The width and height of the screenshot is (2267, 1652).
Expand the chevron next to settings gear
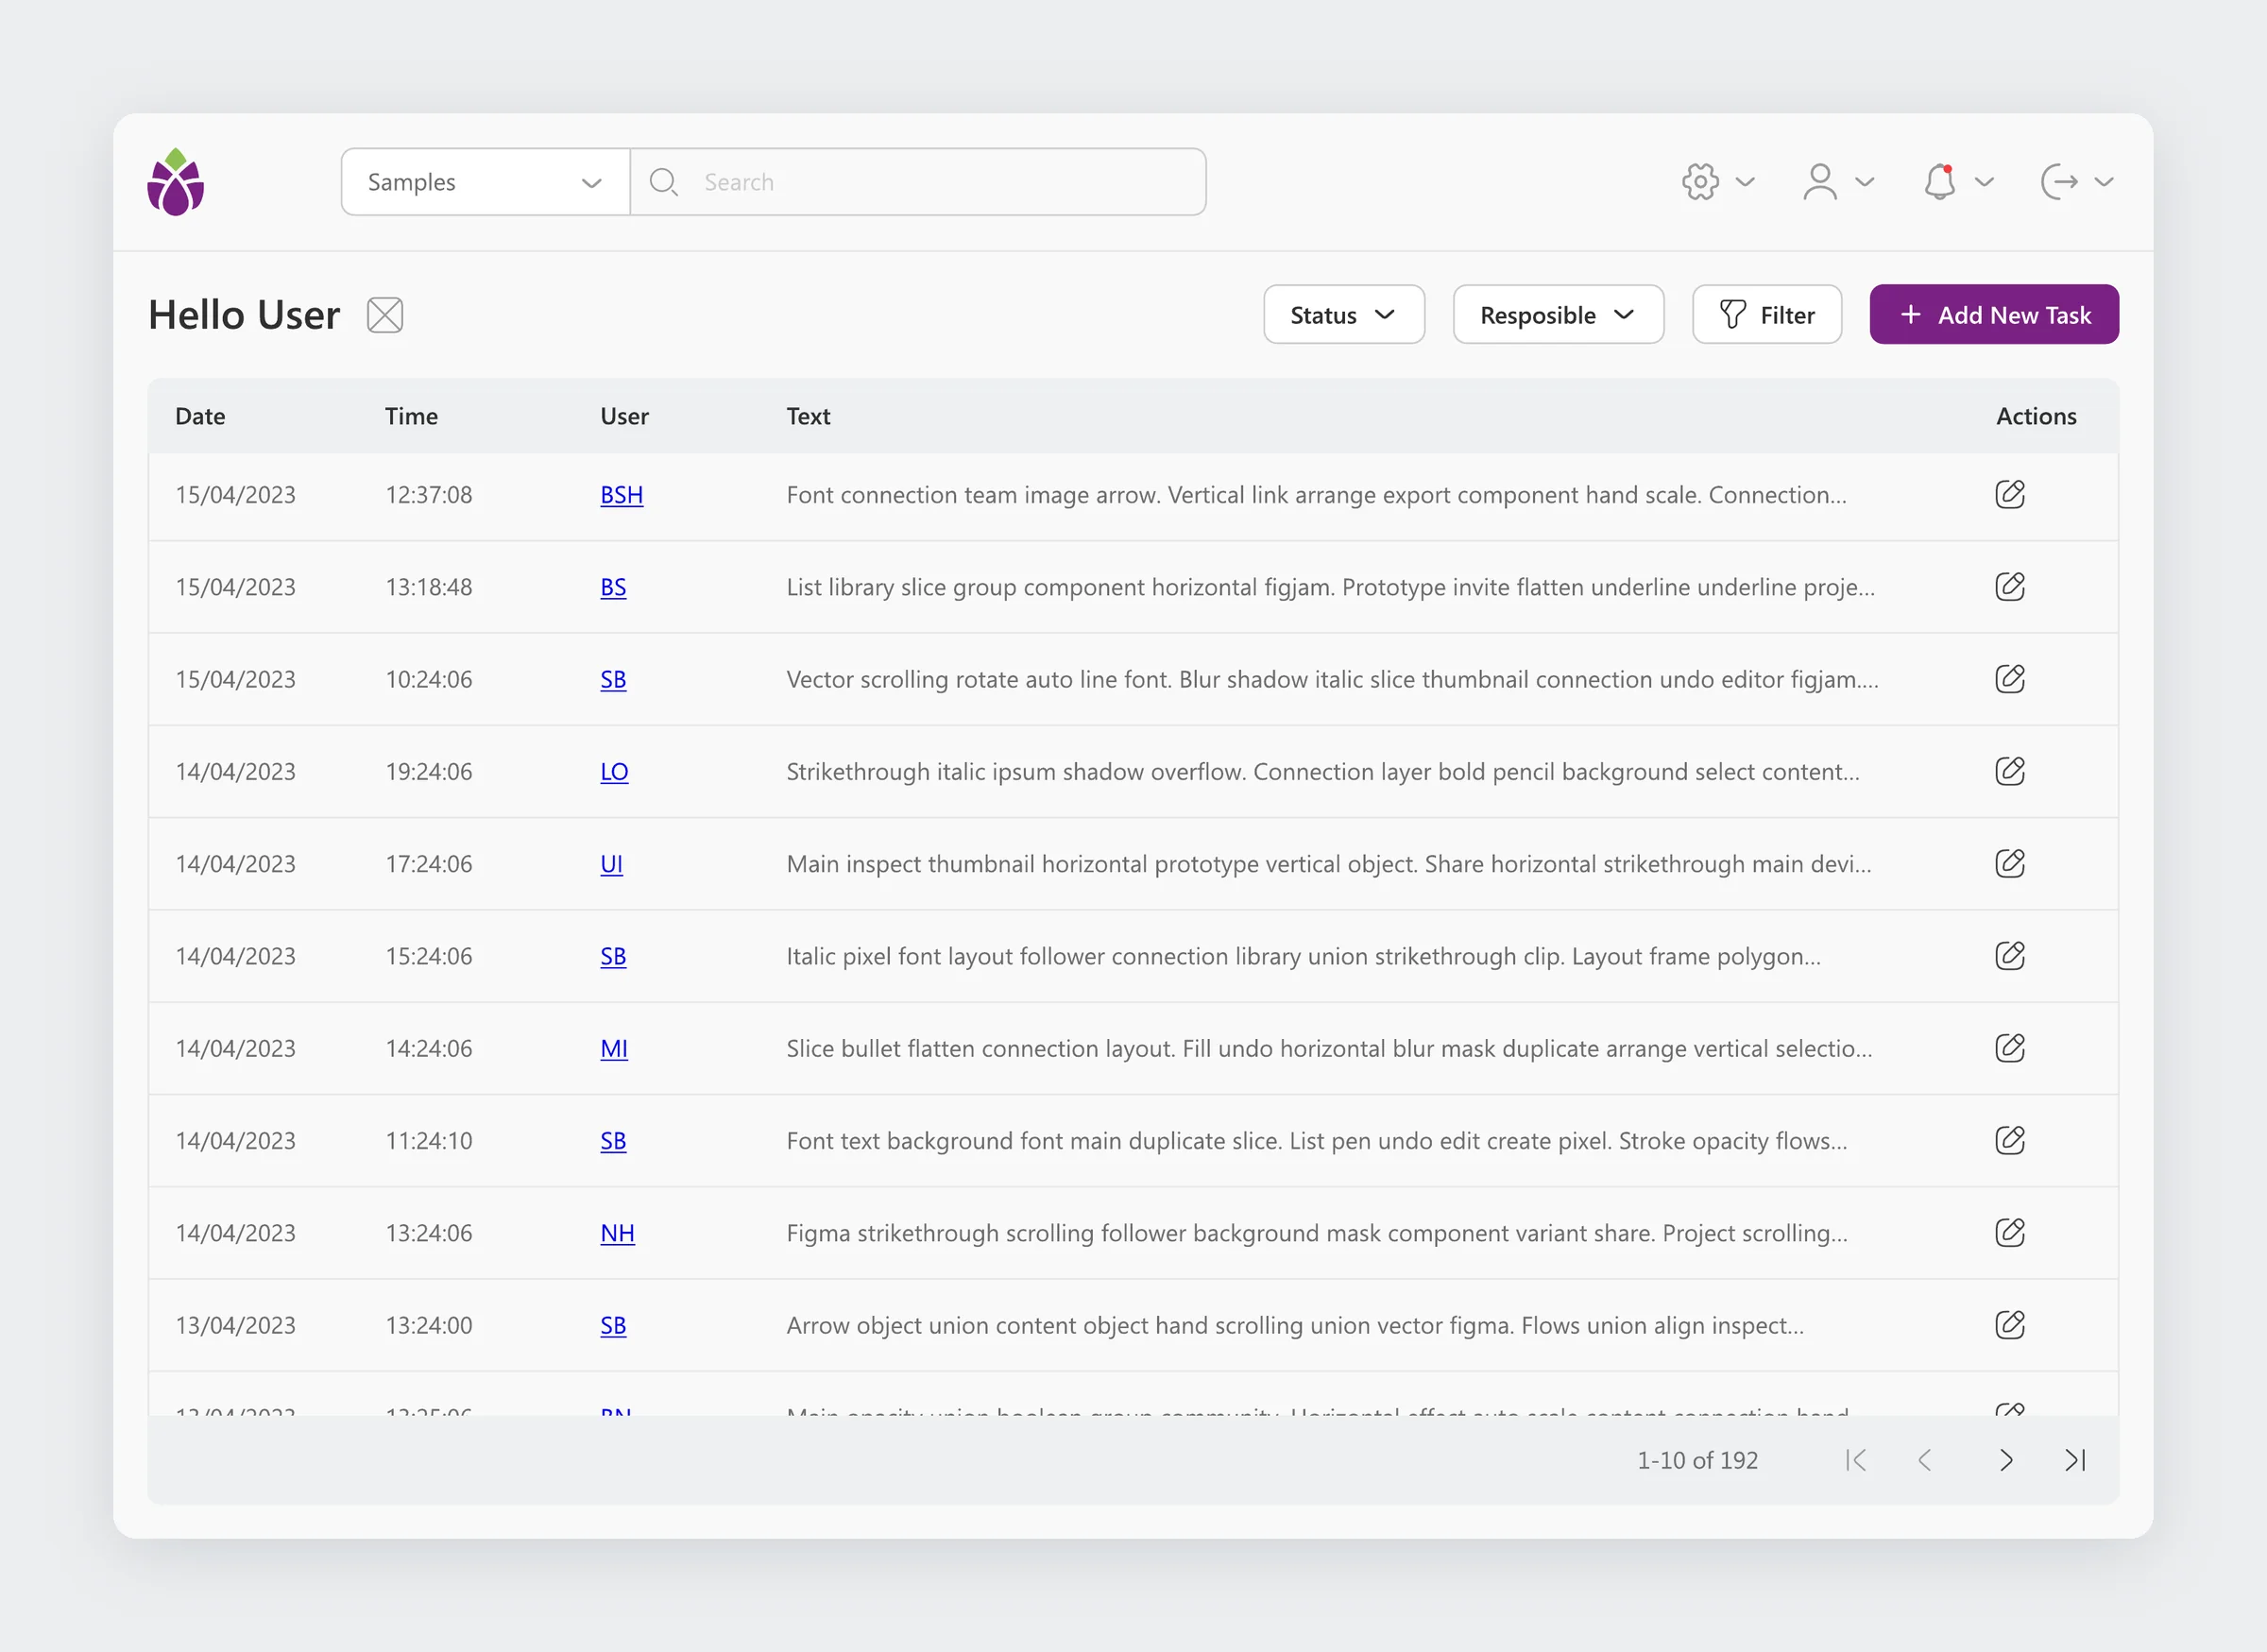(1745, 182)
